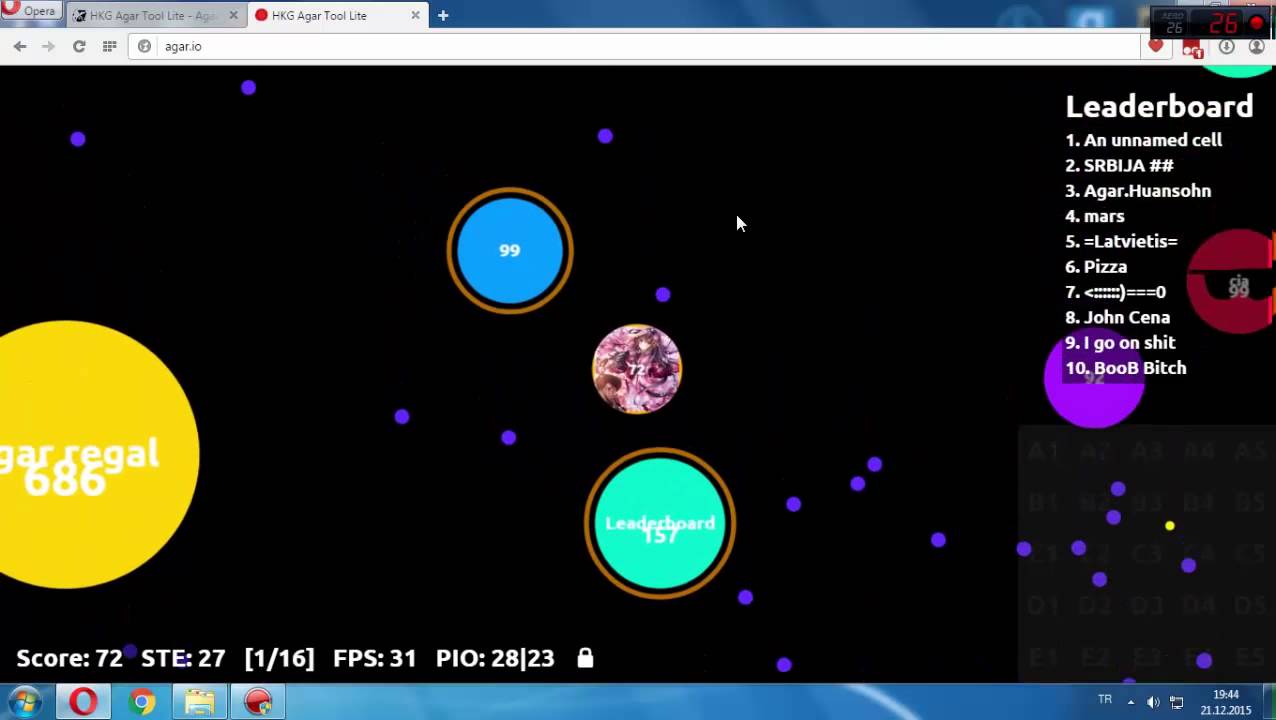Toggle the lock icon in status bar
The width and height of the screenshot is (1276, 720).
coord(585,658)
